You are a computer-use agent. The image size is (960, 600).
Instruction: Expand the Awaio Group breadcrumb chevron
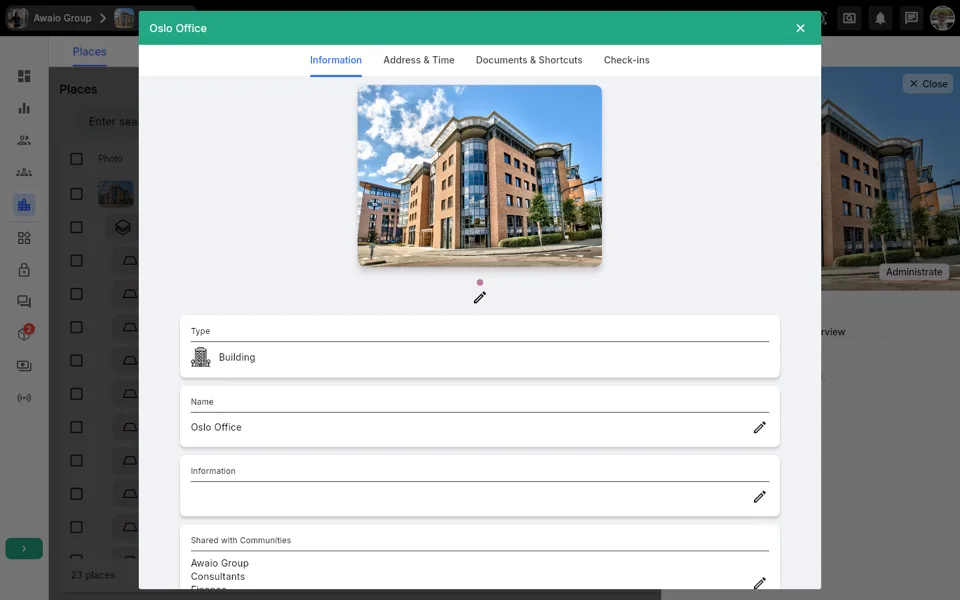pos(103,18)
